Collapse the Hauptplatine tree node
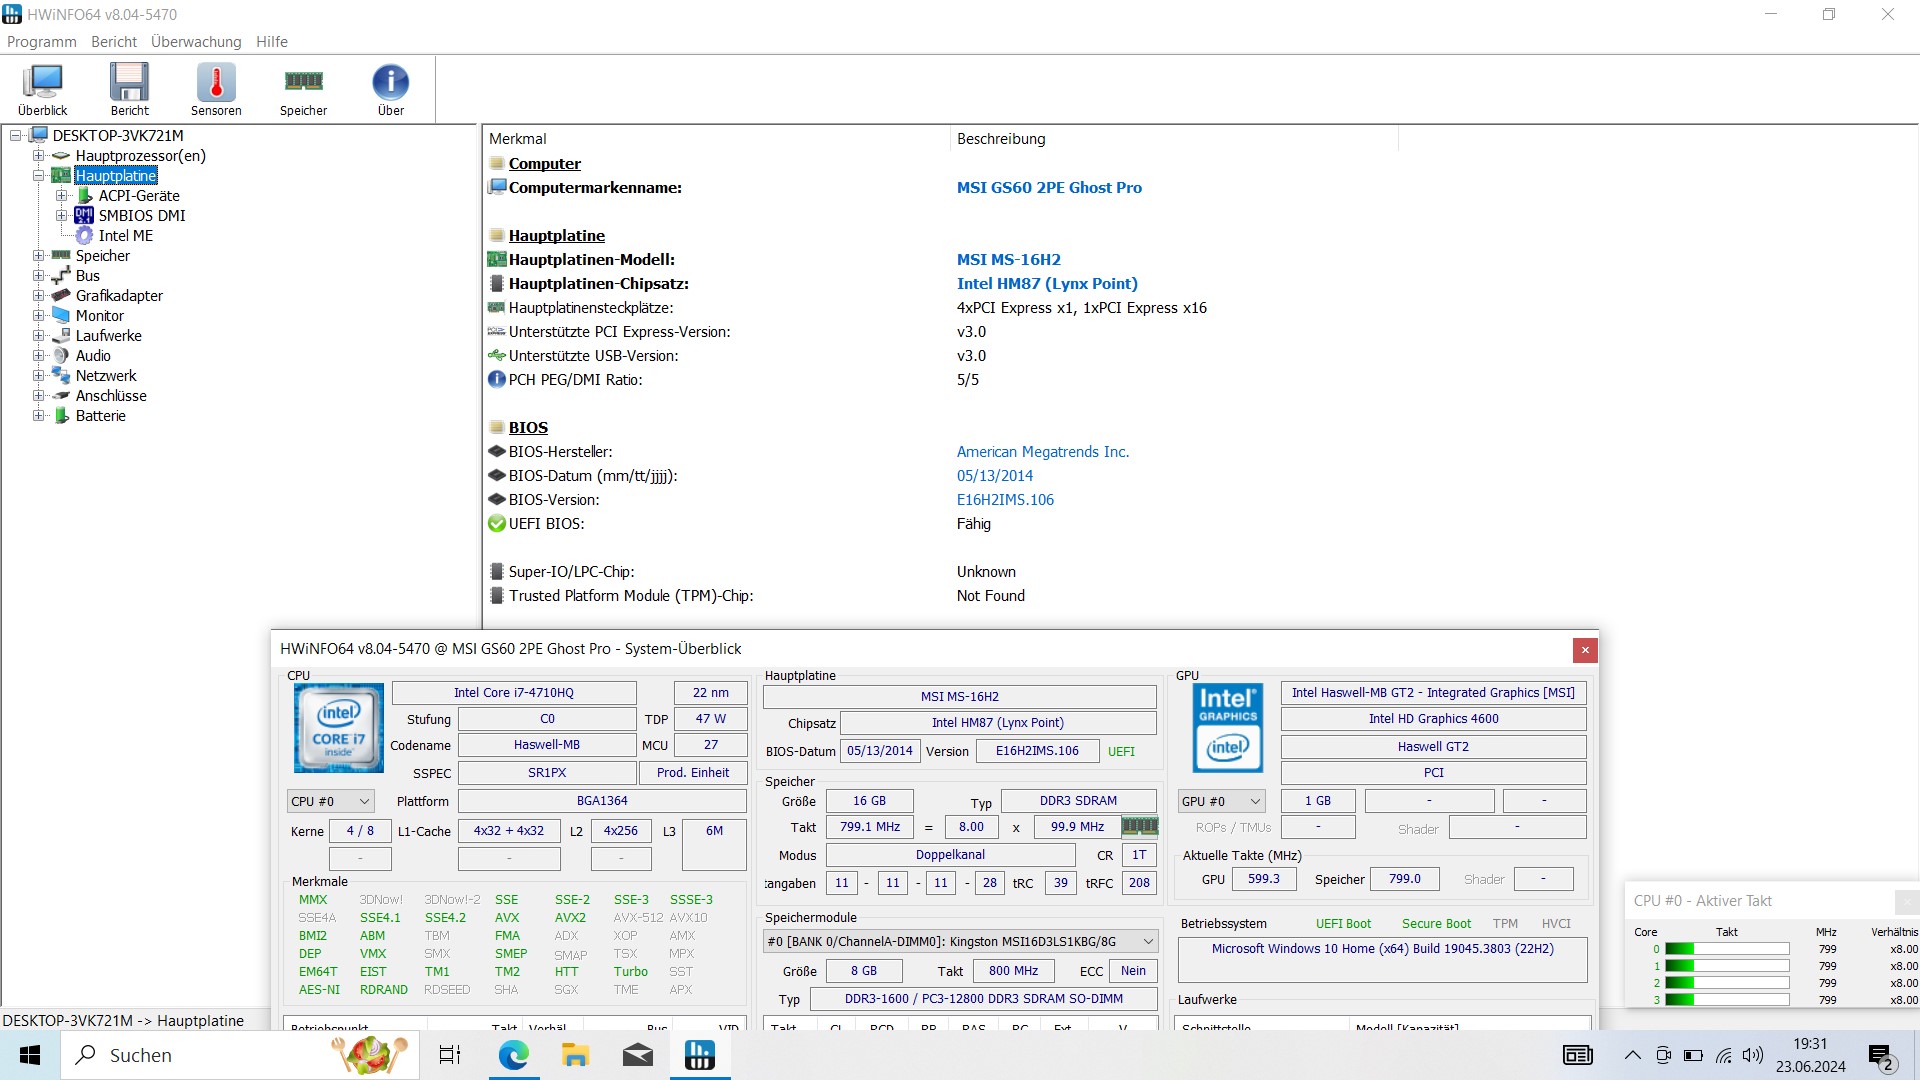This screenshot has height=1080, width=1920. pyautogui.click(x=38, y=176)
